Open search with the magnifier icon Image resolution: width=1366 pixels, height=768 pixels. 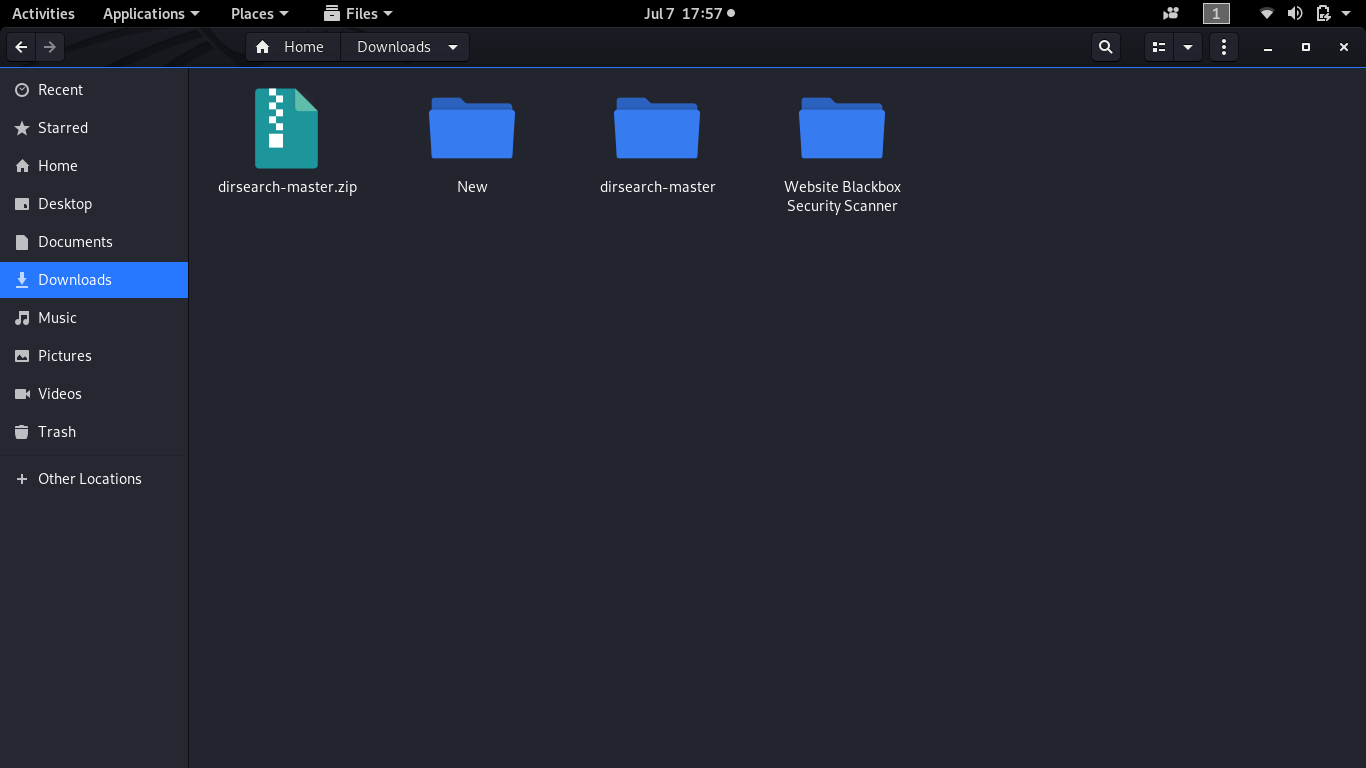click(x=1105, y=47)
